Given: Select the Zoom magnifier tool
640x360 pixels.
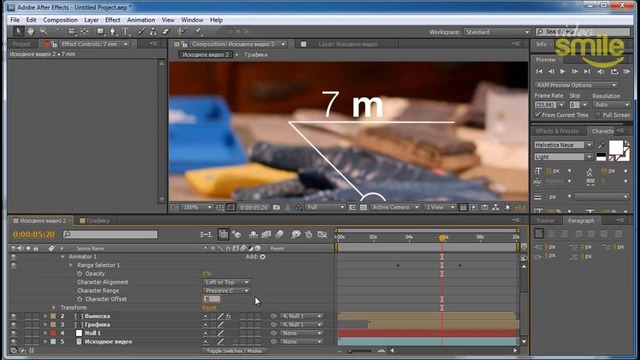Looking at the screenshot, I should [43, 31].
